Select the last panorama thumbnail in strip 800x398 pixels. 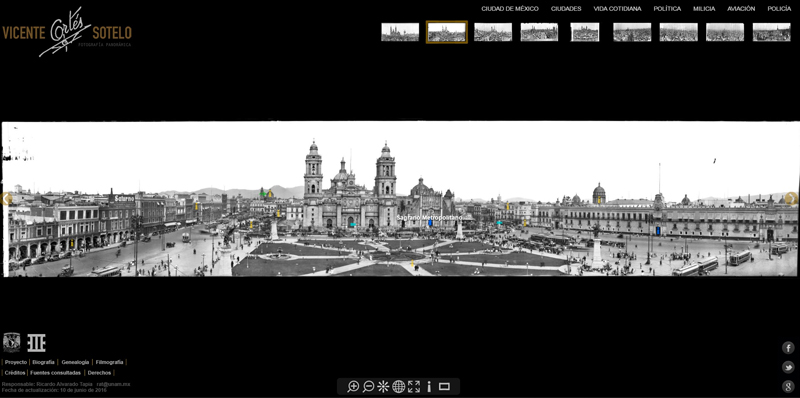pos(771,32)
